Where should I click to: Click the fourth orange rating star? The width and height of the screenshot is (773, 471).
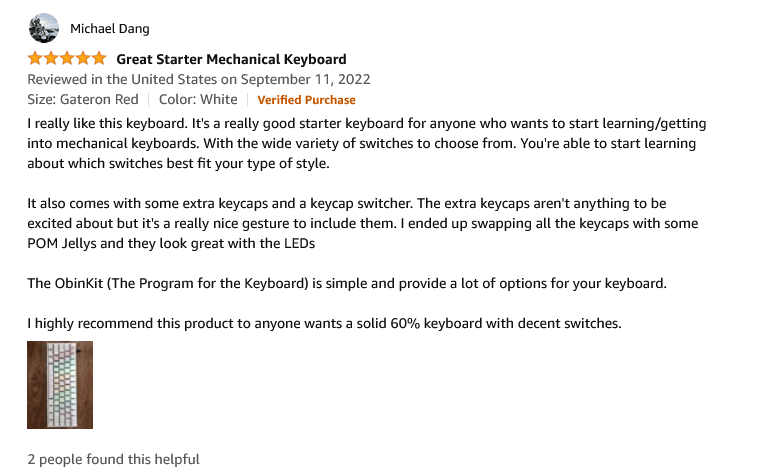(x=83, y=58)
